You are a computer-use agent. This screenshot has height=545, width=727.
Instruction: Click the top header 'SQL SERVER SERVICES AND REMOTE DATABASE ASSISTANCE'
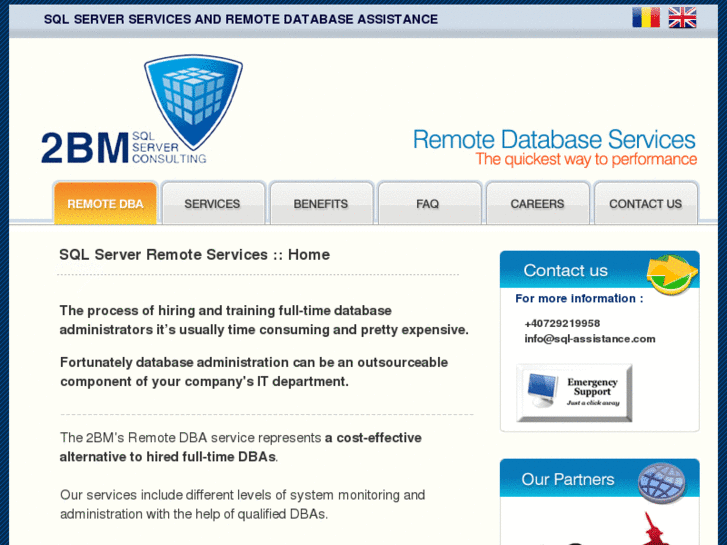tap(241, 19)
